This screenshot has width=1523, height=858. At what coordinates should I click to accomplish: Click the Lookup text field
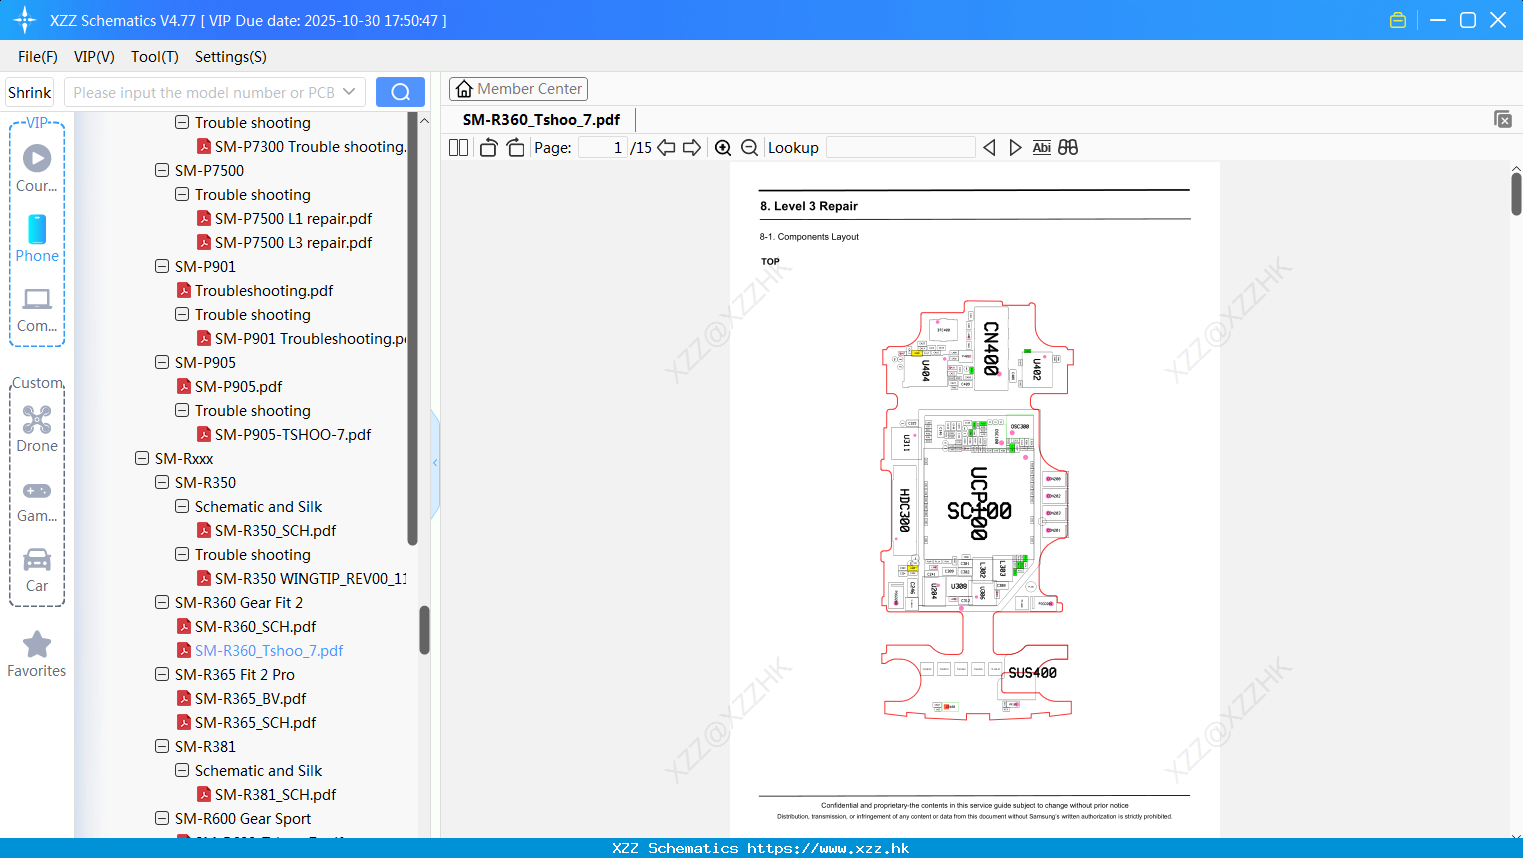(x=901, y=147)
